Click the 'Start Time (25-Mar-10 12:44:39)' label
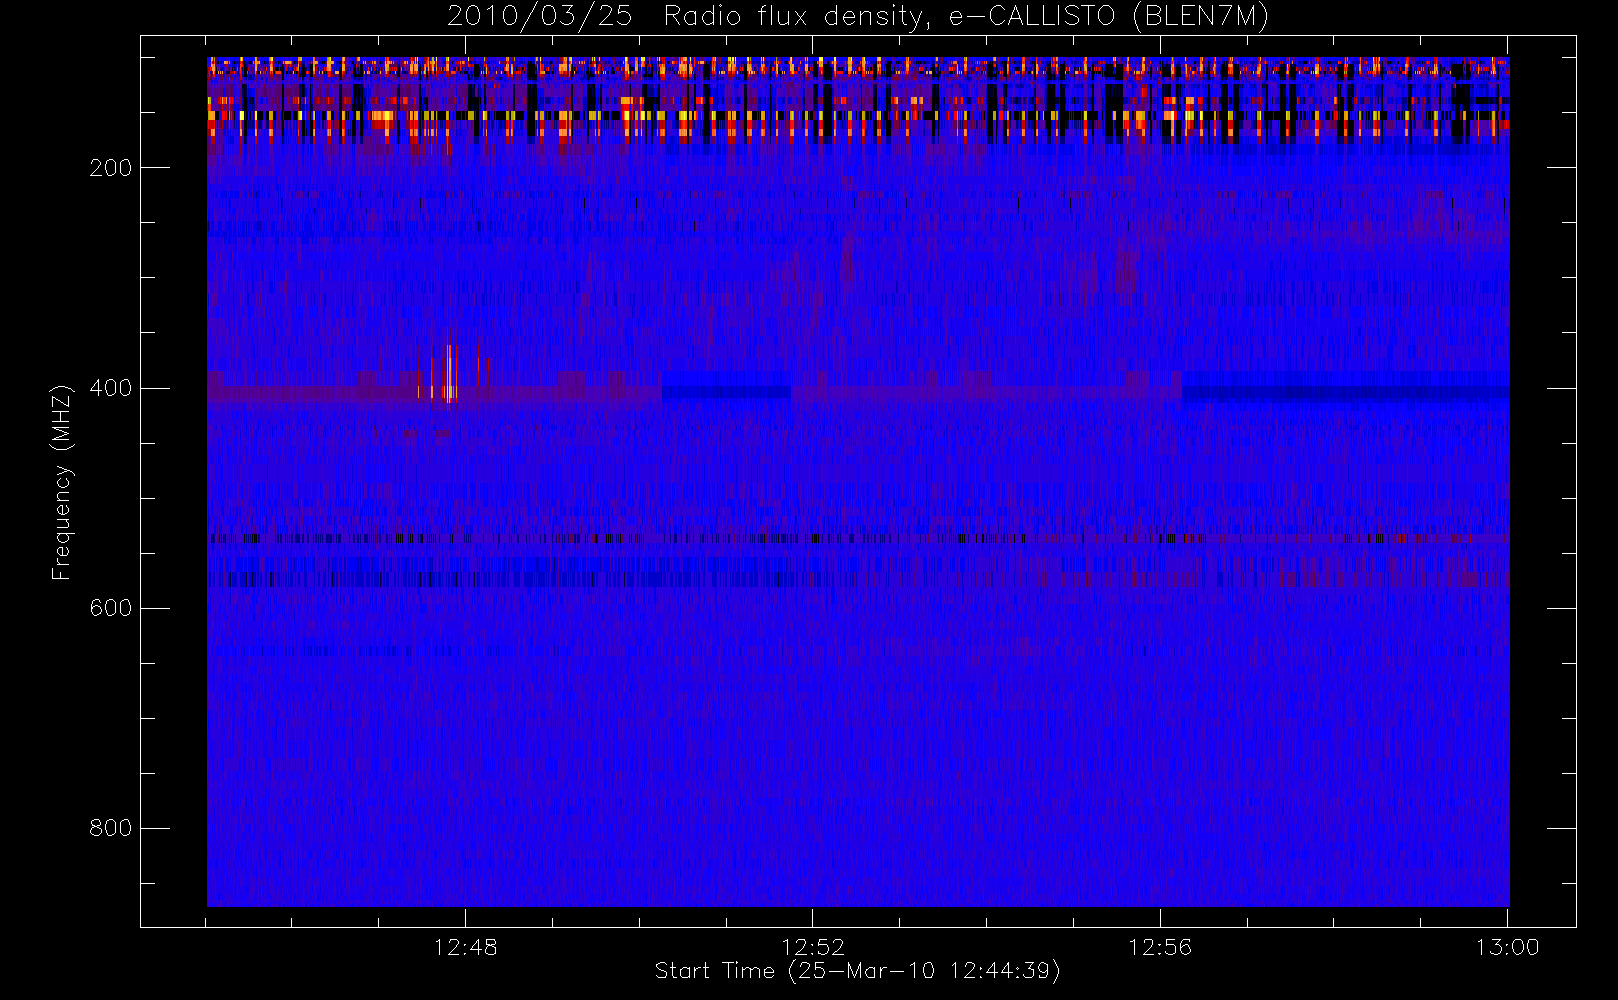The width and height of the screenshot is (1618, 1000). (857, 971)
